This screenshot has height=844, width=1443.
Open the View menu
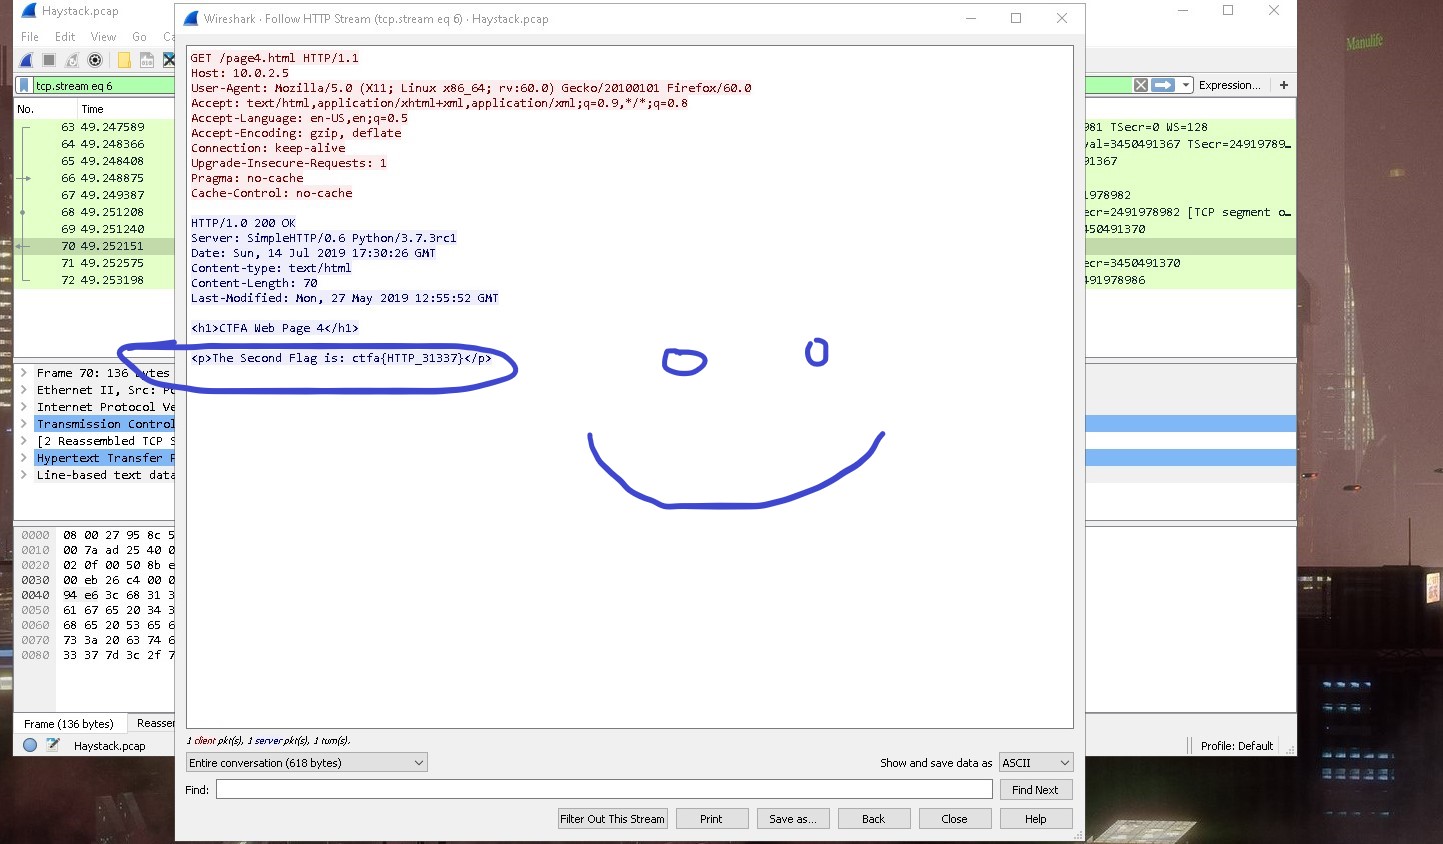(x=104, y=37)
